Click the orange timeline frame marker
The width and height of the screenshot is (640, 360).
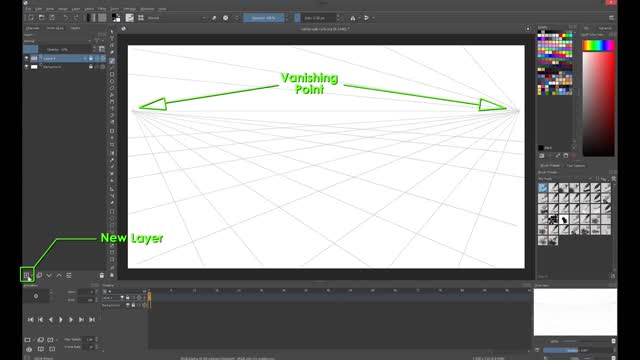tap(149, 297)
